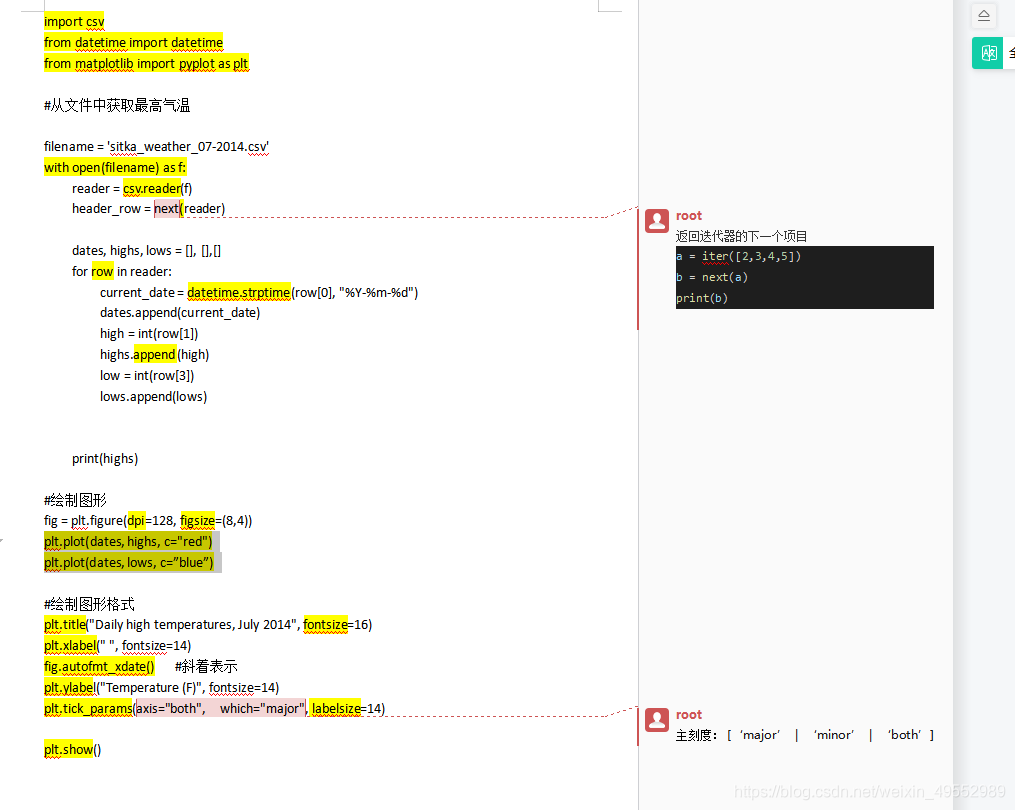
Task: Click line 'for row in reader:'
Action: pyautogui.click(x=122, y=271)
